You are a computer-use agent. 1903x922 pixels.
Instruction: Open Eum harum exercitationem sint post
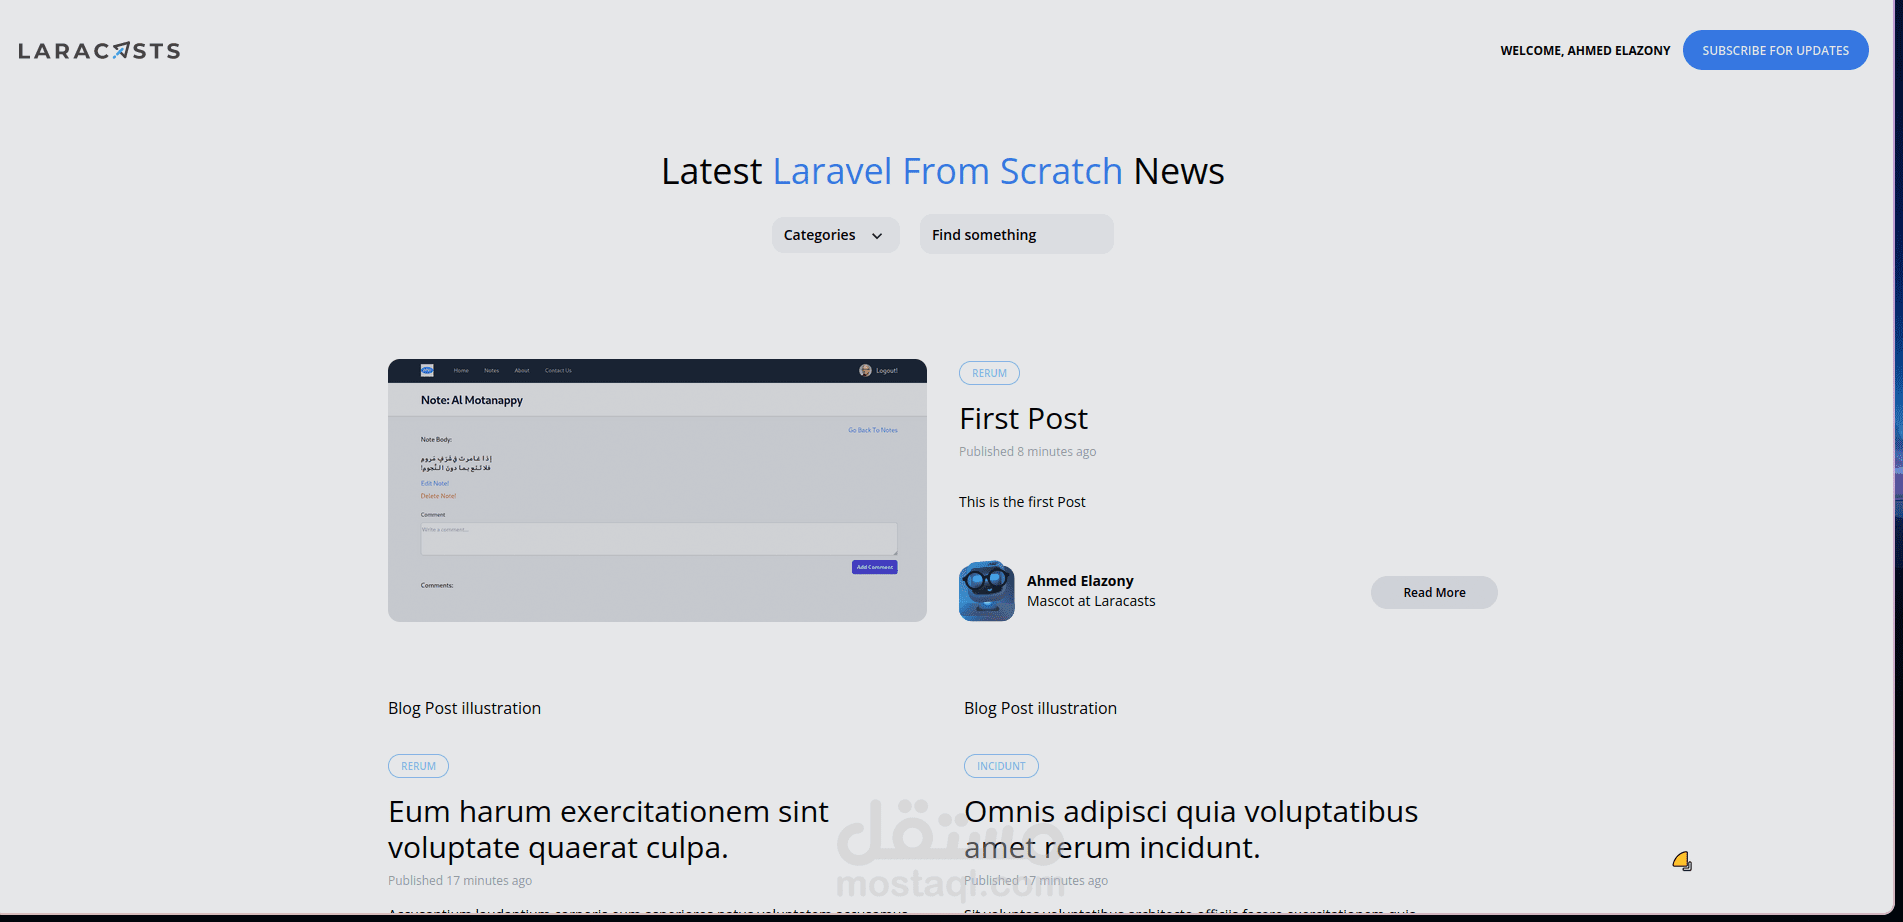click(x=608, y=829)
